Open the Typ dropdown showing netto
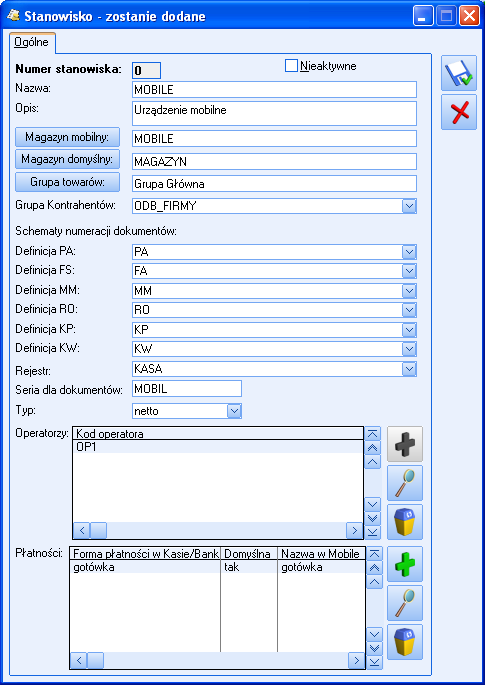 pos(234,411)
